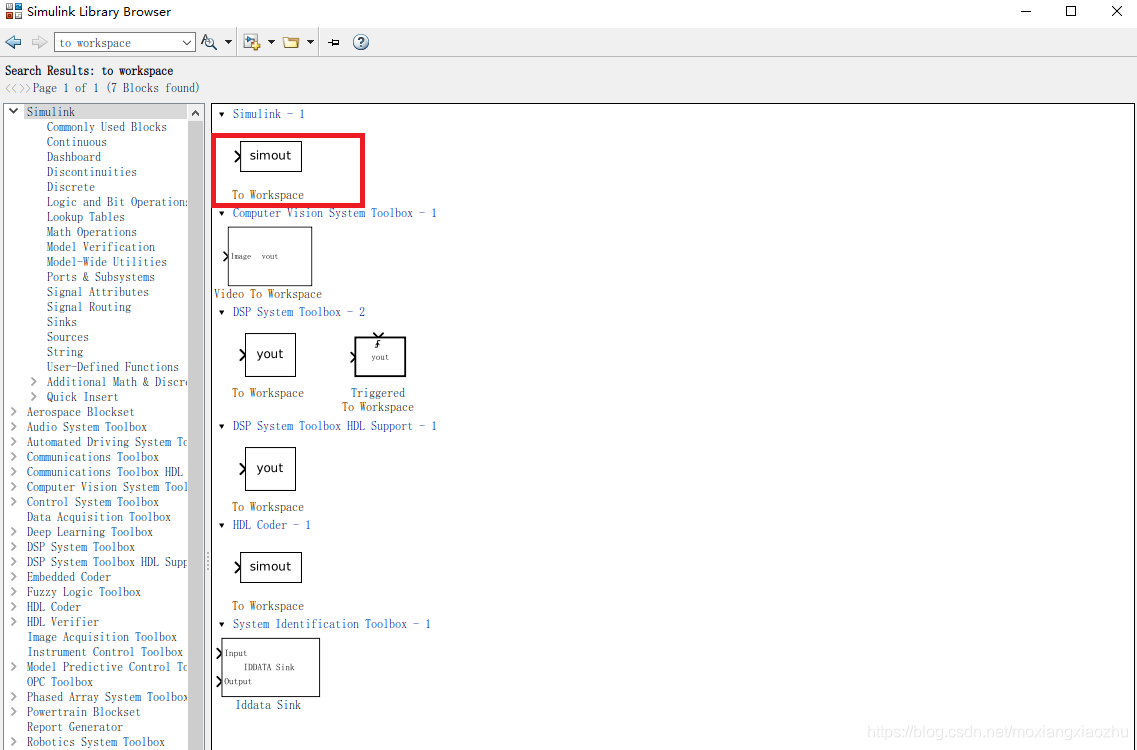Select HDL Coder simout block
Image resolution: width=1137 pixels, height=750 pixels.
coord(270,567)
